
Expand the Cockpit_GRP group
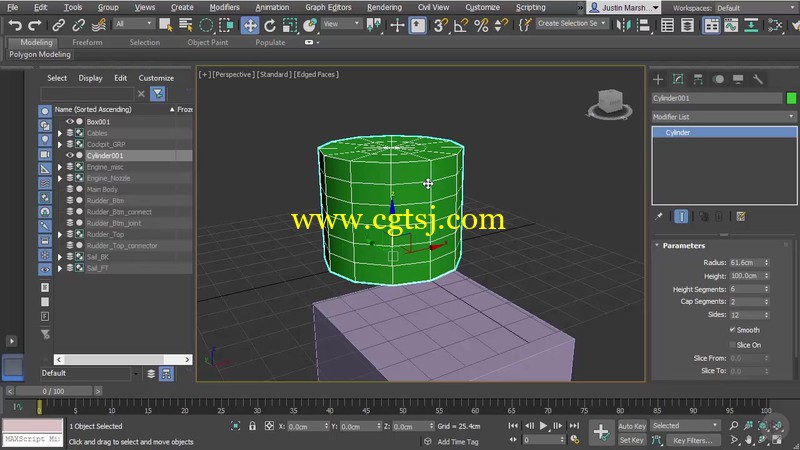click(60, 144)
